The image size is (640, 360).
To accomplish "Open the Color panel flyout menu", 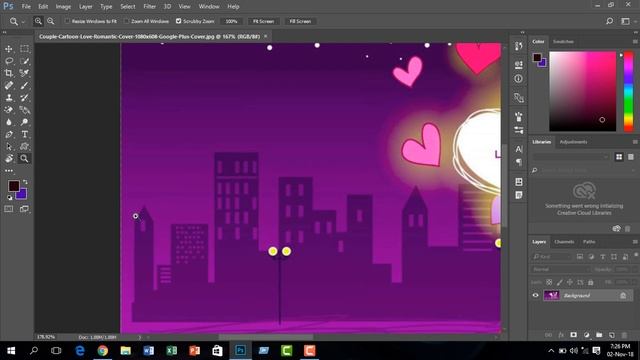I will click(x=635, y=42).
